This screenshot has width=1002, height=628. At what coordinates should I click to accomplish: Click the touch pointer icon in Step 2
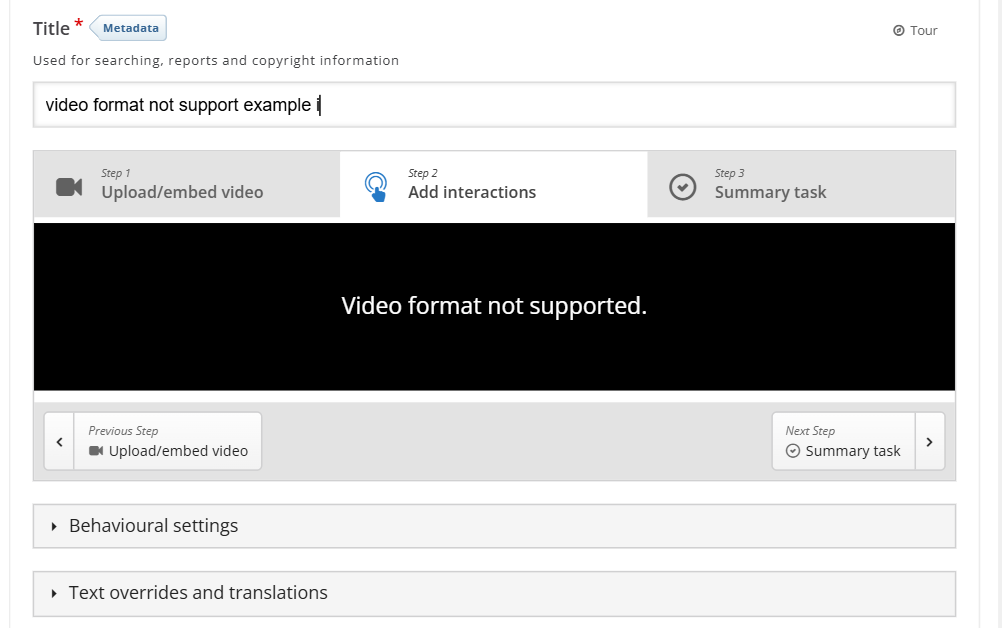(376, 187)
